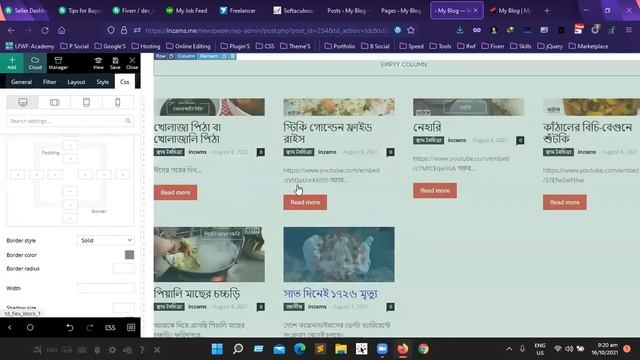The height and width of the screenshot is (360, 640).
Task: Open the Border style dropdown
Action: [x=105, y=240]
